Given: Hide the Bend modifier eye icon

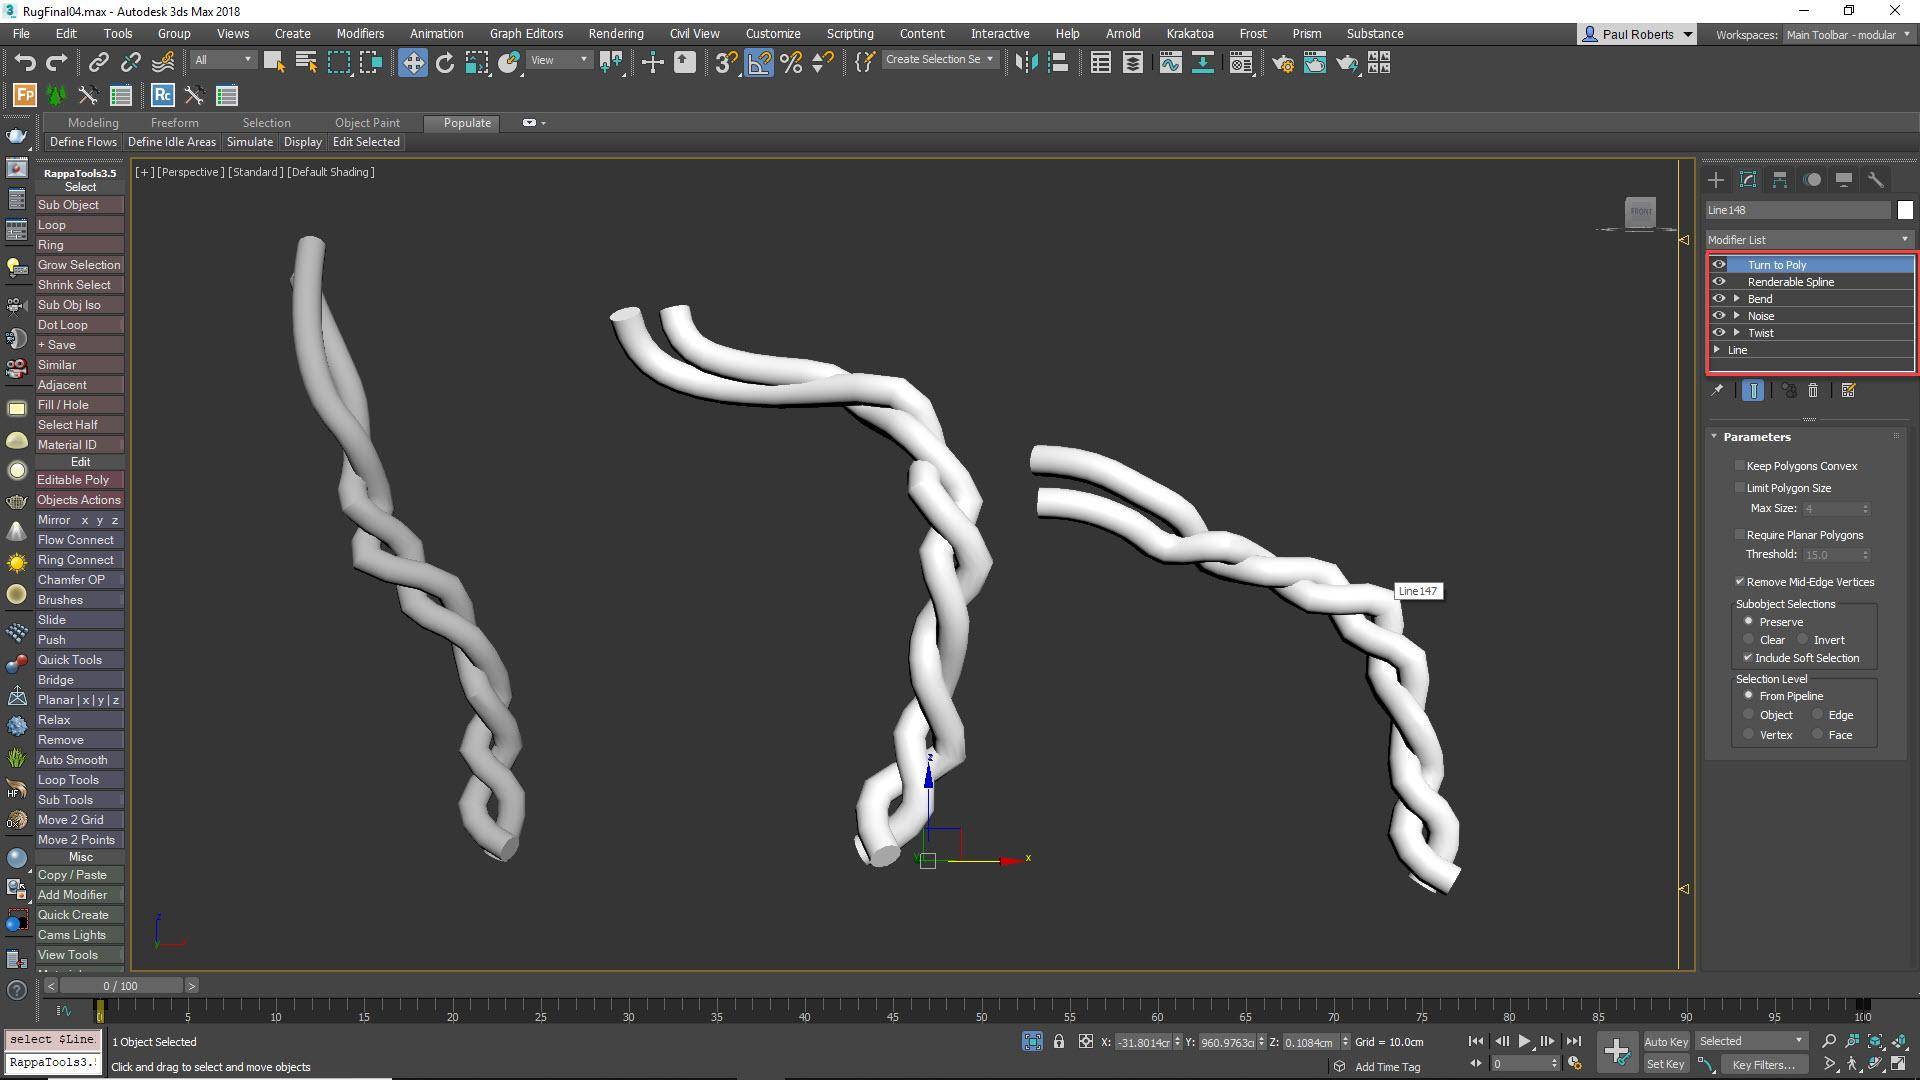Looking at the screenshot, I should pyautogui.click(x=1719, y=299).
